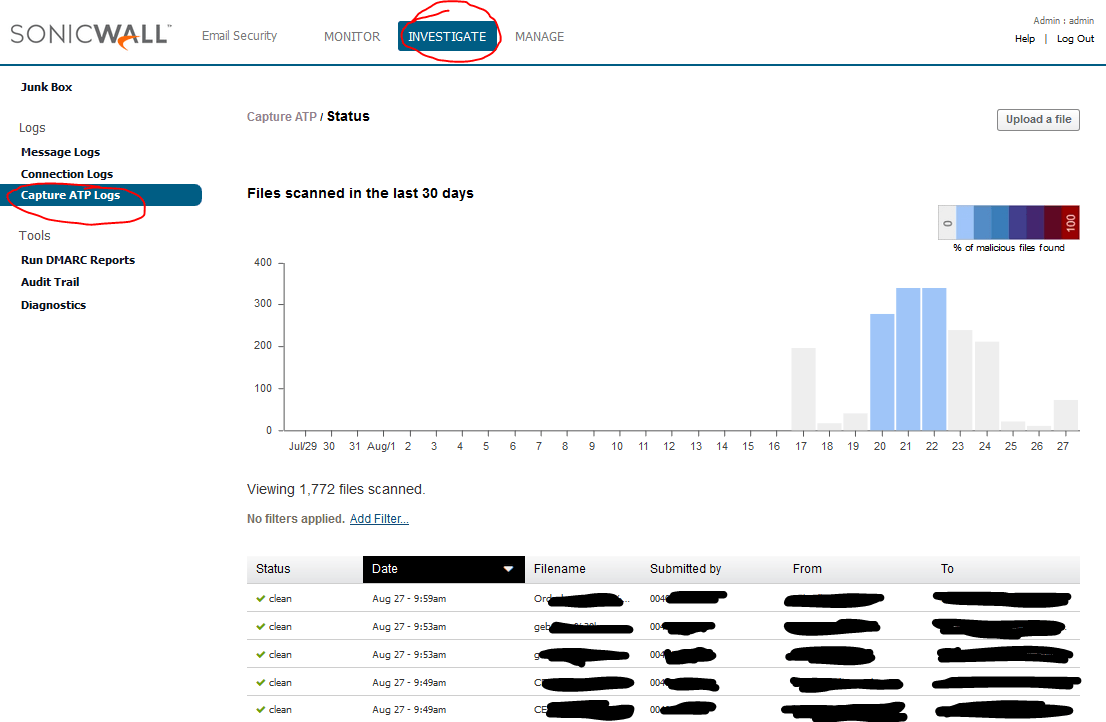
Task: Click the sort arrow in the Date column header
Action: (508, 569)
